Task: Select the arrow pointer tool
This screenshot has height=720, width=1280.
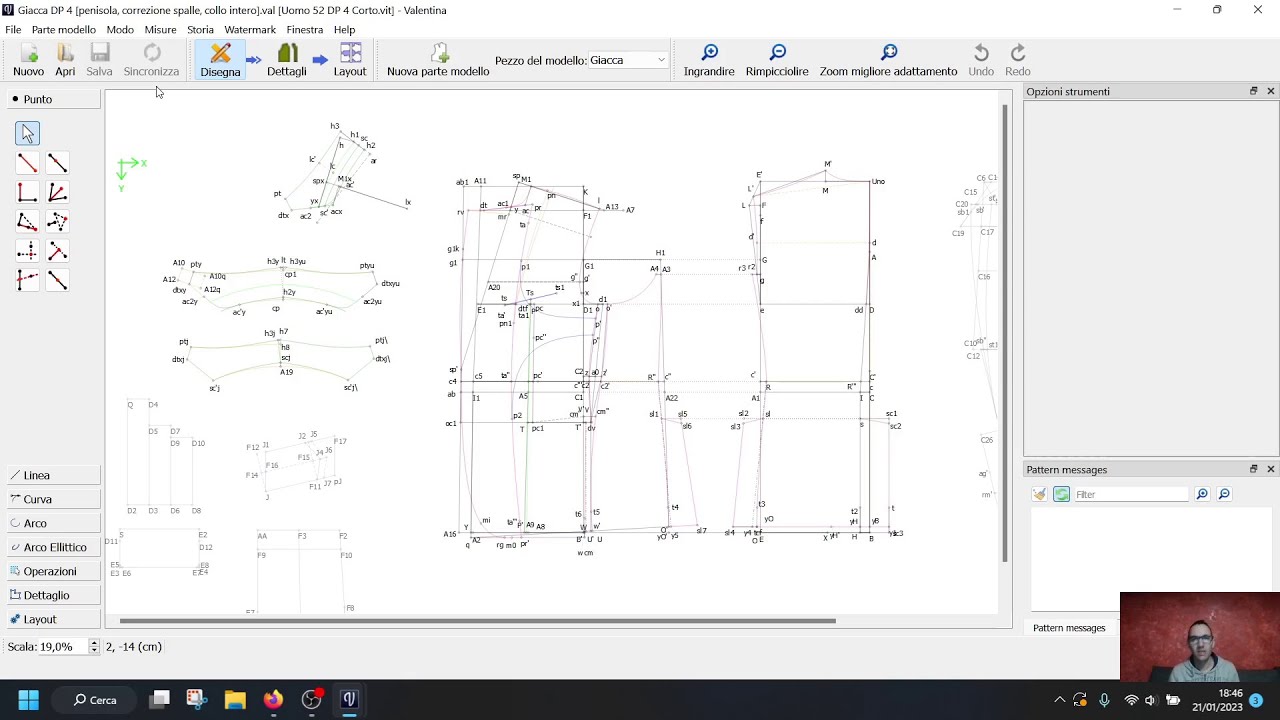Action: pos(27,133)
